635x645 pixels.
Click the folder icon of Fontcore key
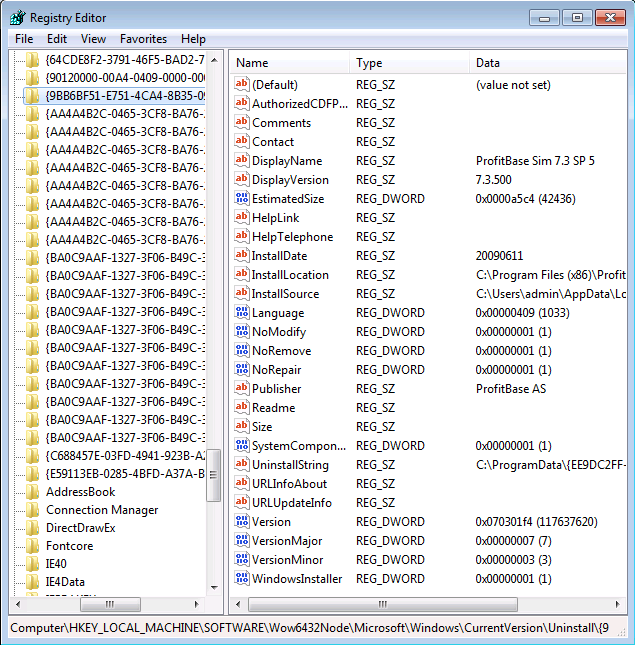pyautogui.click(x=32, y=545)
